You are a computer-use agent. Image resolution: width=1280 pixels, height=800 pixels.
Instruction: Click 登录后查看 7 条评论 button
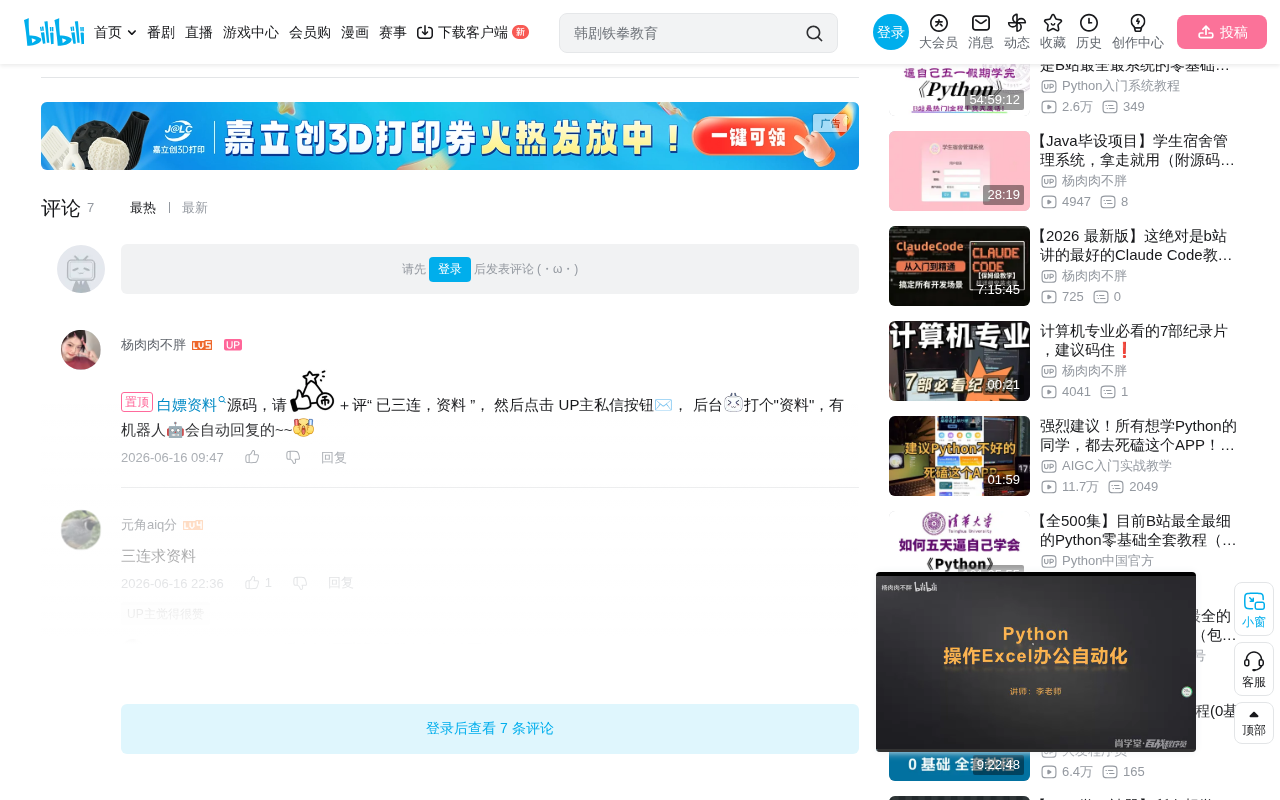(490, 729)
